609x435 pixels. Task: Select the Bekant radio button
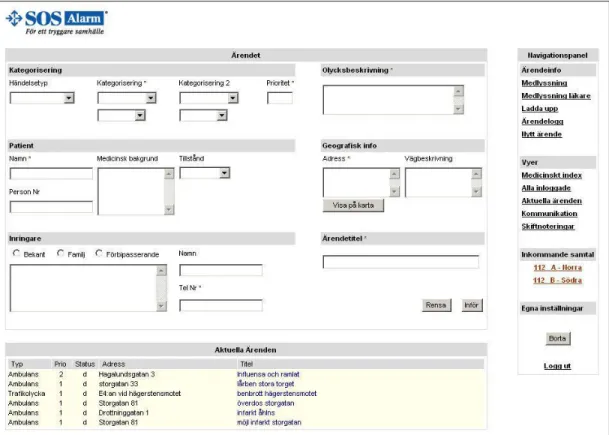[16, 253]
